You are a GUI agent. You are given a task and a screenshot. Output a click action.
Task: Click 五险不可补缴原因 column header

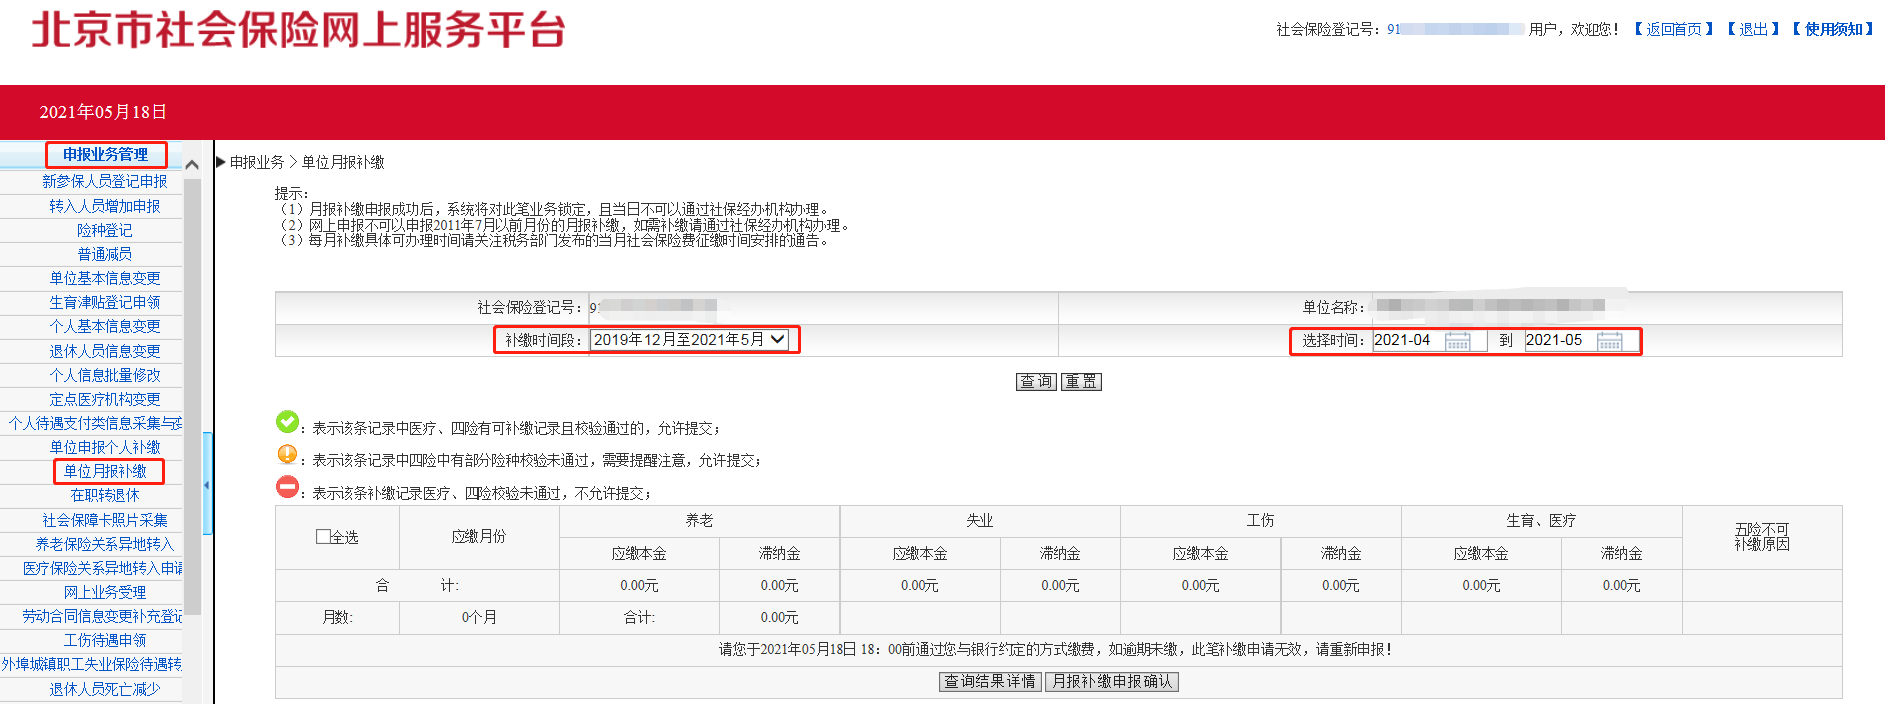pos(1762,537)
